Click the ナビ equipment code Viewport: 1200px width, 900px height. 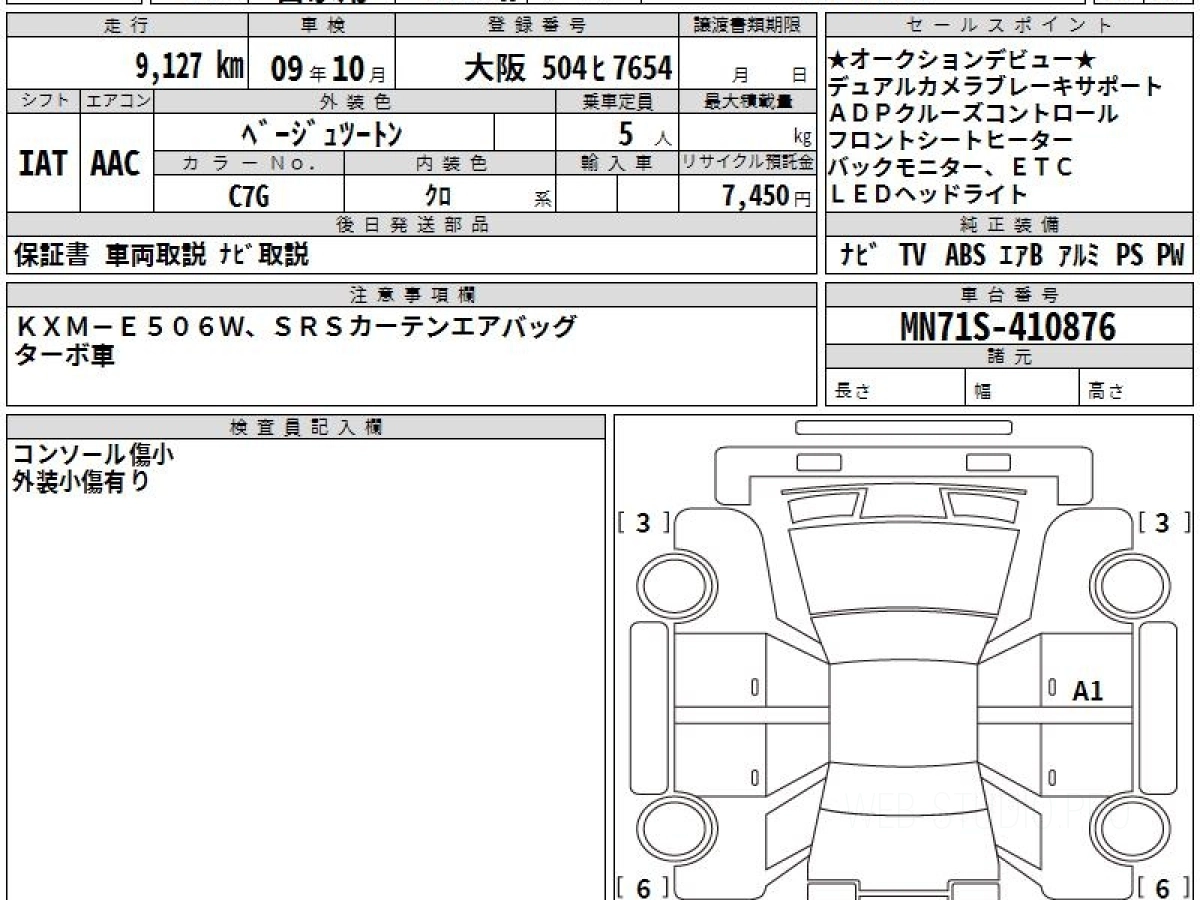click(859, 255)
